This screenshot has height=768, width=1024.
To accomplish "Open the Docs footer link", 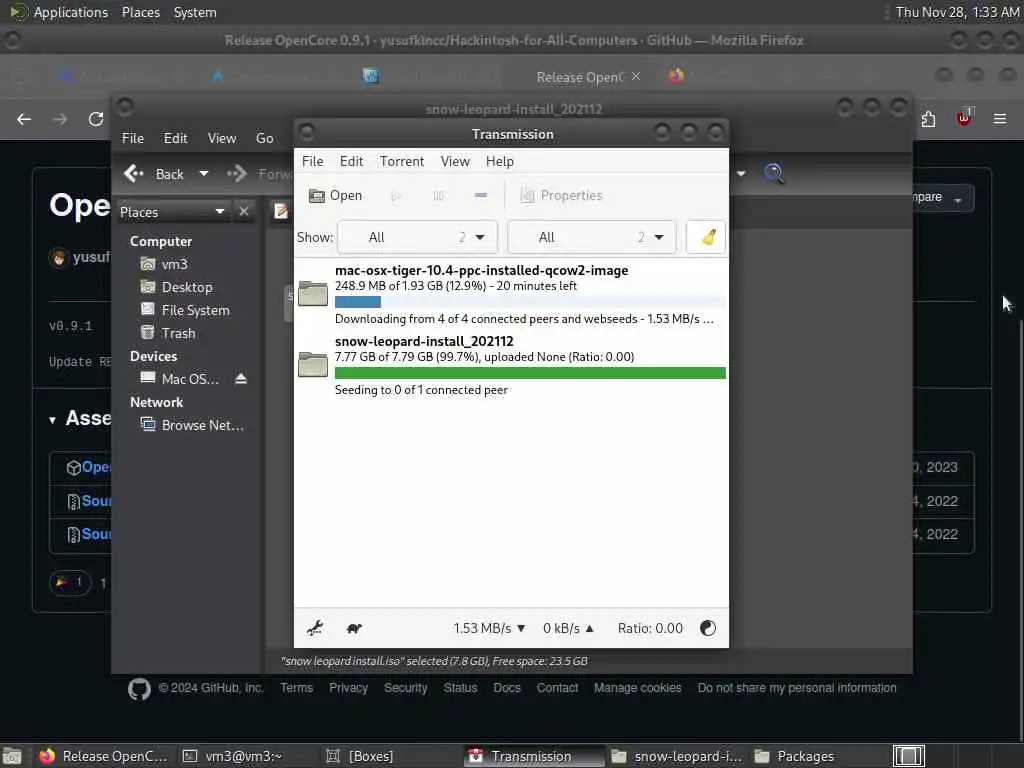I will pyautogui.click(x=507, y=688).
